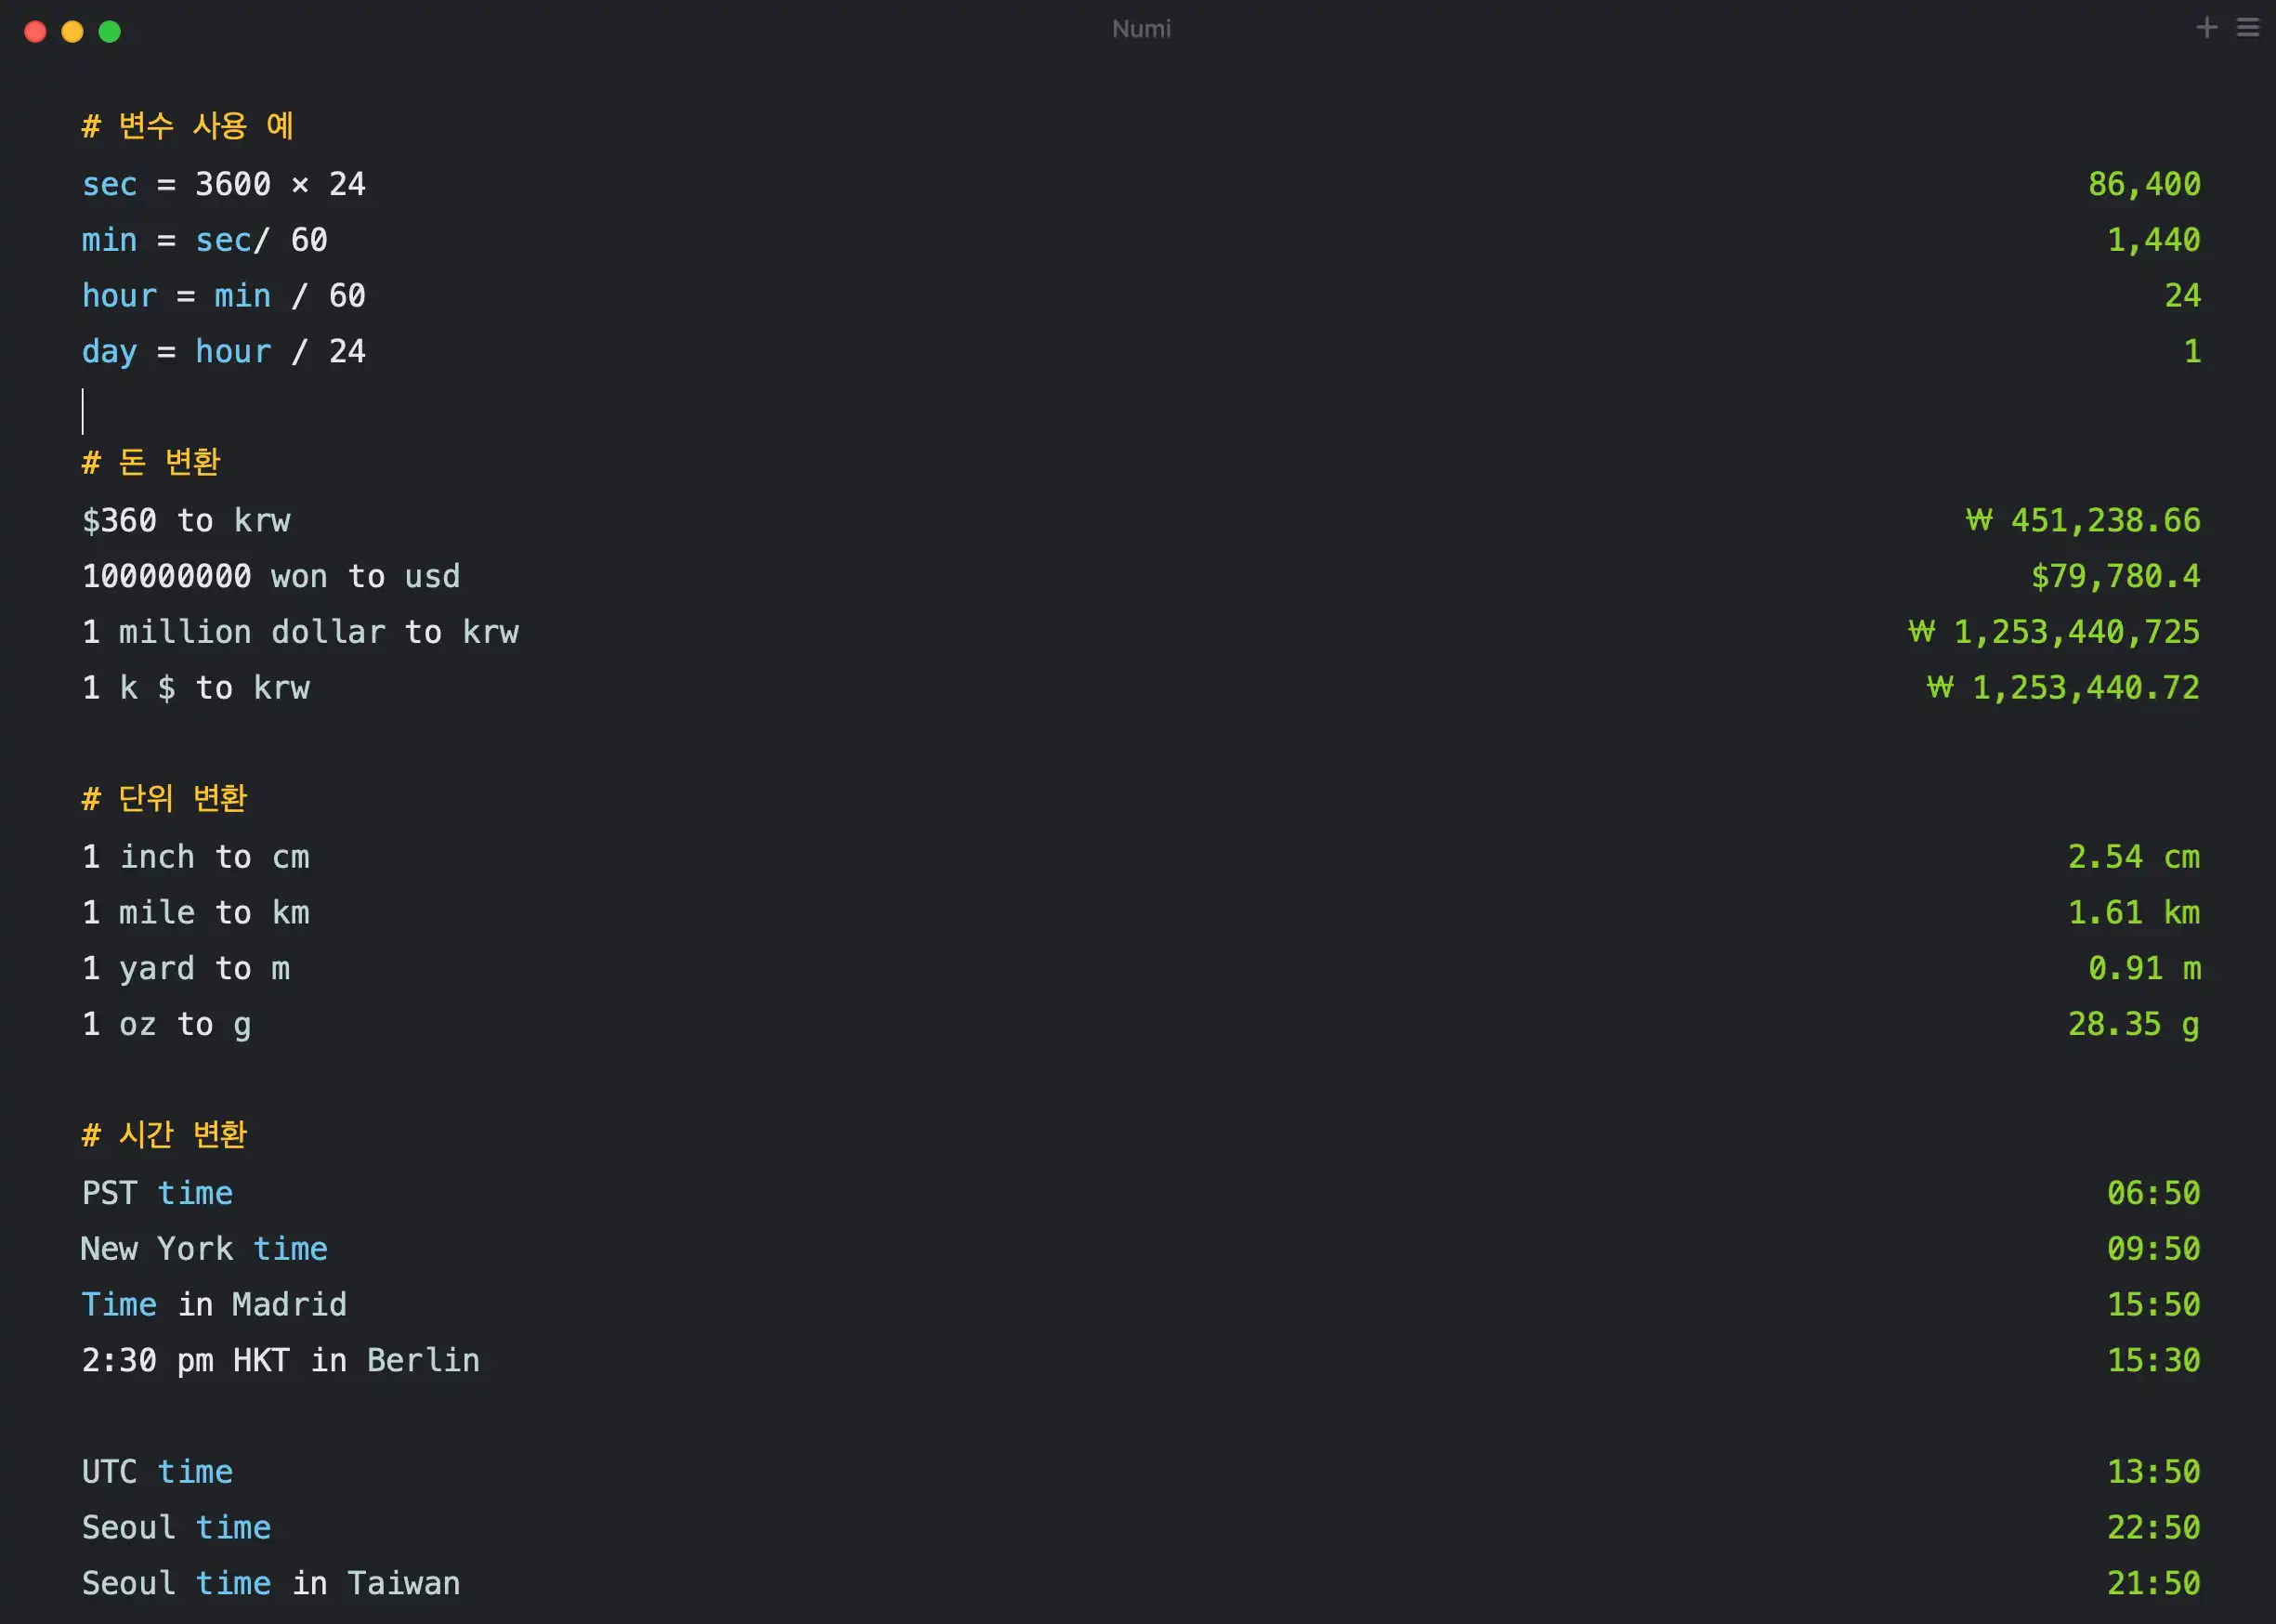Viewport: 2276px width, 1624px height.
Task: Place cursor in 'sec = 3600 × 24' line
Action: coord(223,184)
